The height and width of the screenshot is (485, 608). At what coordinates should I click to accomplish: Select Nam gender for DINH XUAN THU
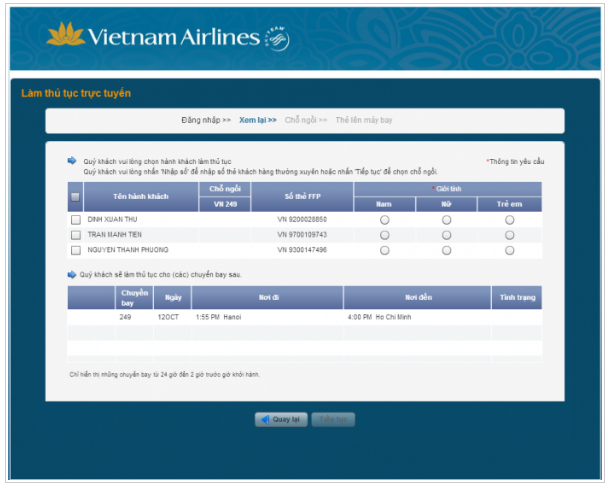click(x=384, y=220)
